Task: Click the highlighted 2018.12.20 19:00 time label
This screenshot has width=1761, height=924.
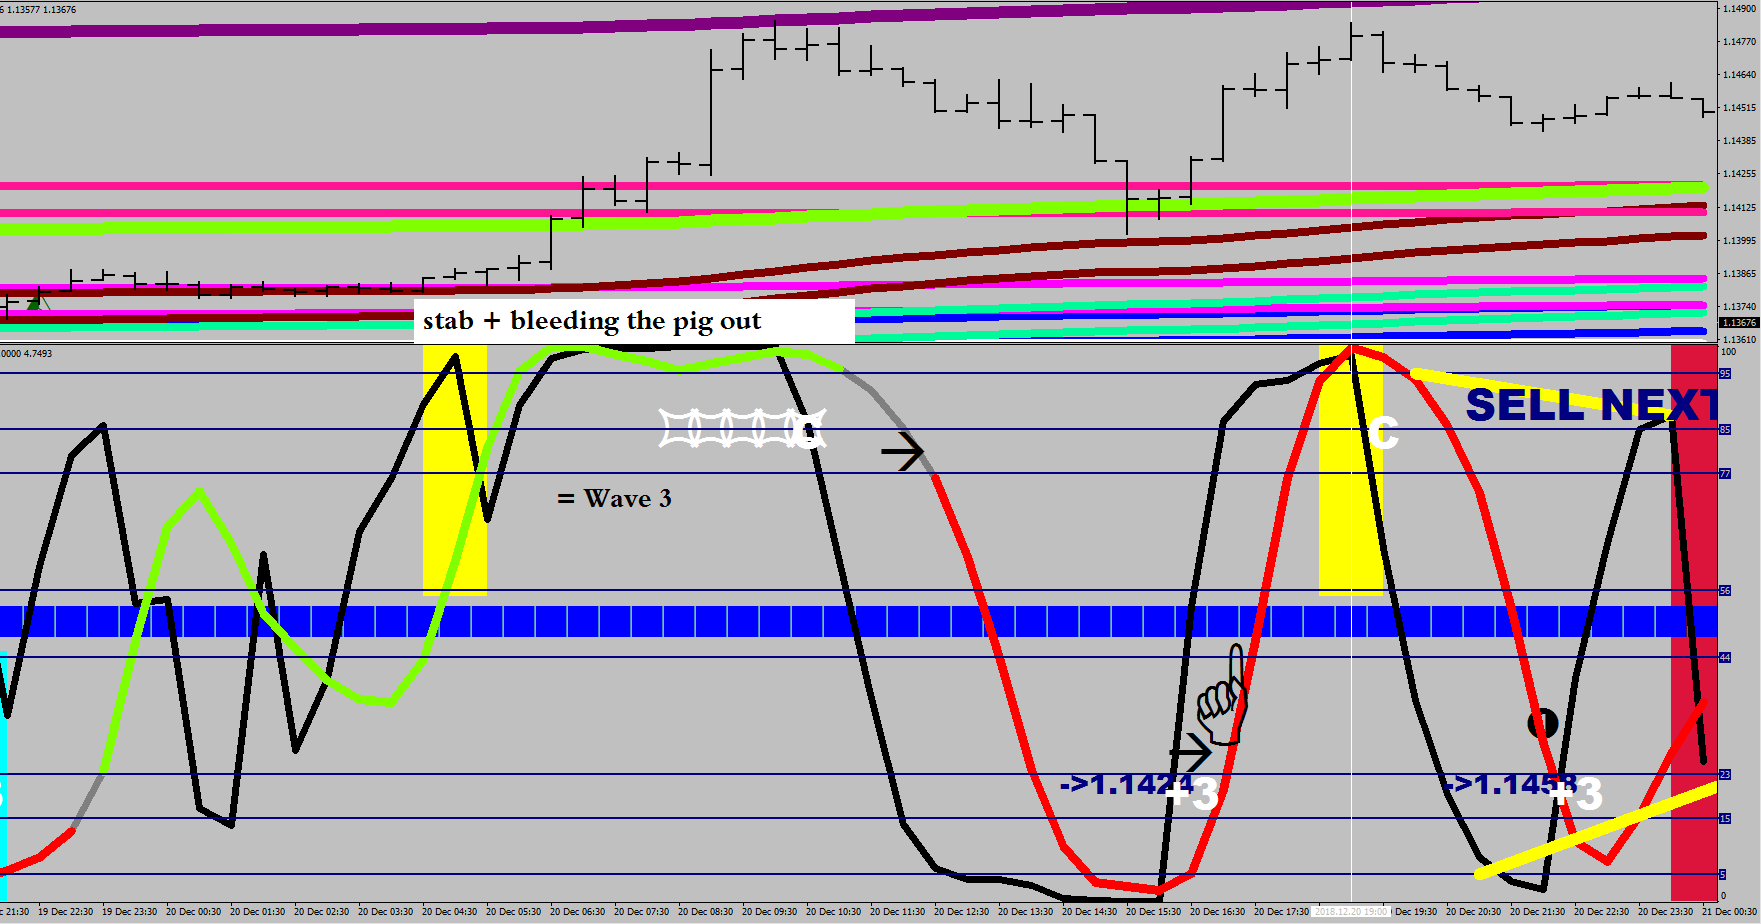Action: 1351,912
